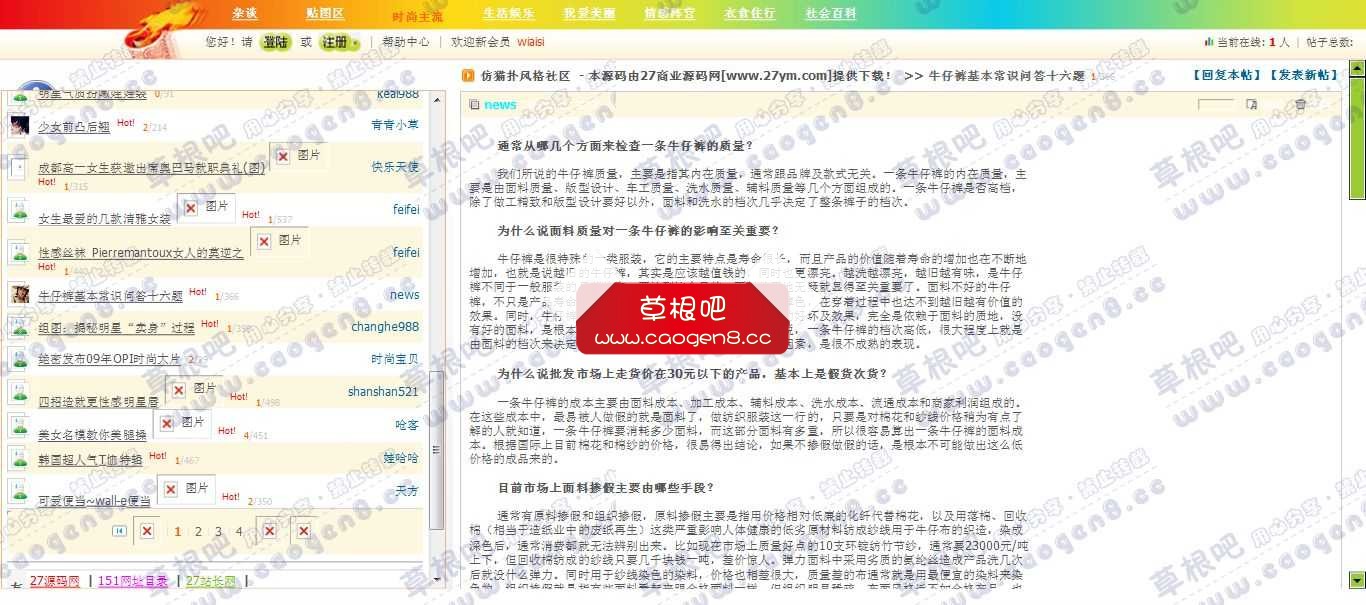1366x605 pixels.
Task: Click the 注册 register button
Action: (335, 44)
